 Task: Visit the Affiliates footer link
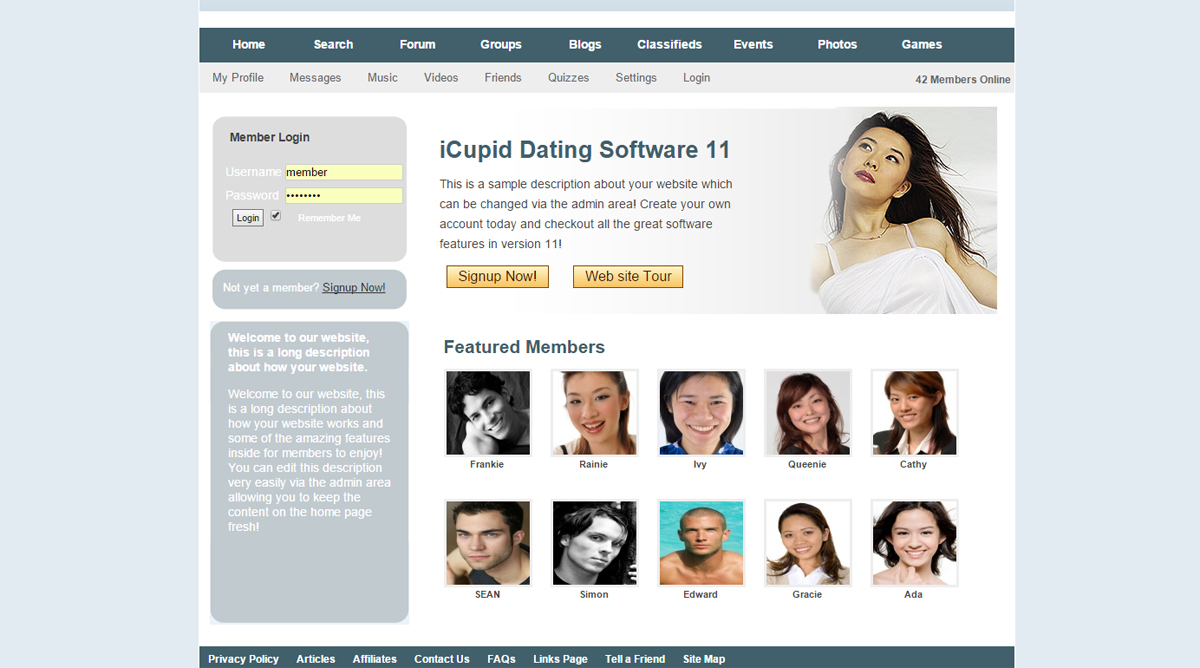point(375,659)
